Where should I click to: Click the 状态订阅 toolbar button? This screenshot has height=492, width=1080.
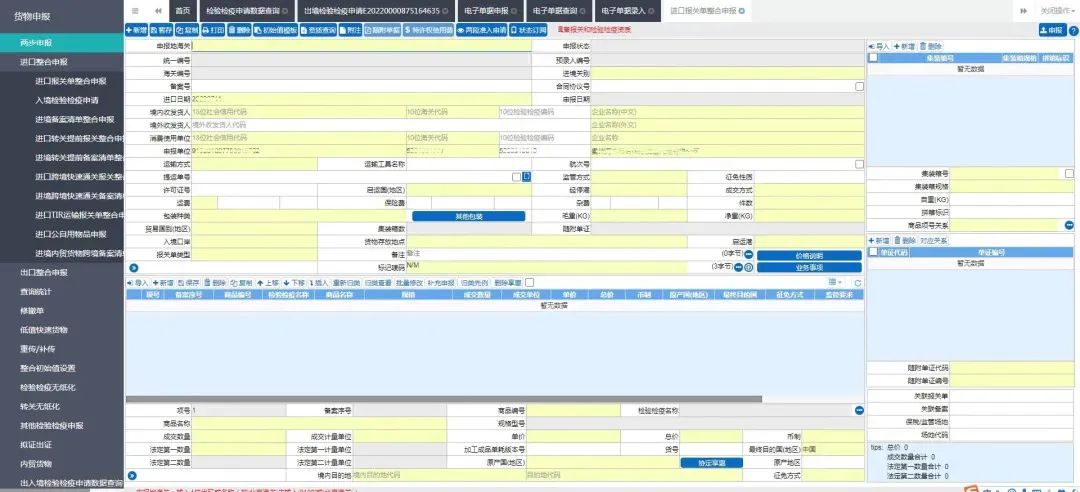coord(528,30)
